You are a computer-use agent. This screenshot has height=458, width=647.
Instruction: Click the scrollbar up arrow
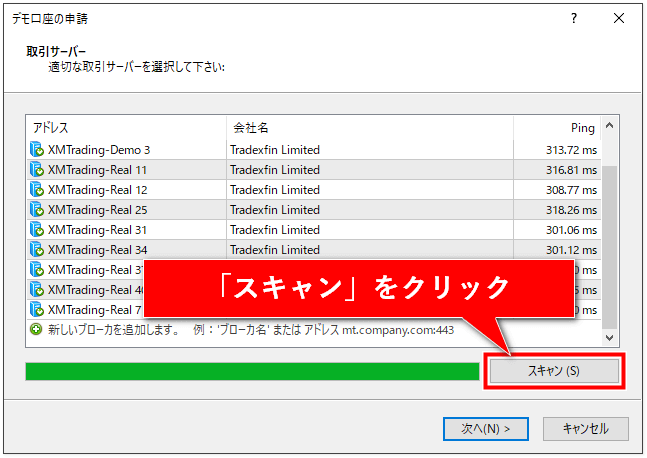609,125
